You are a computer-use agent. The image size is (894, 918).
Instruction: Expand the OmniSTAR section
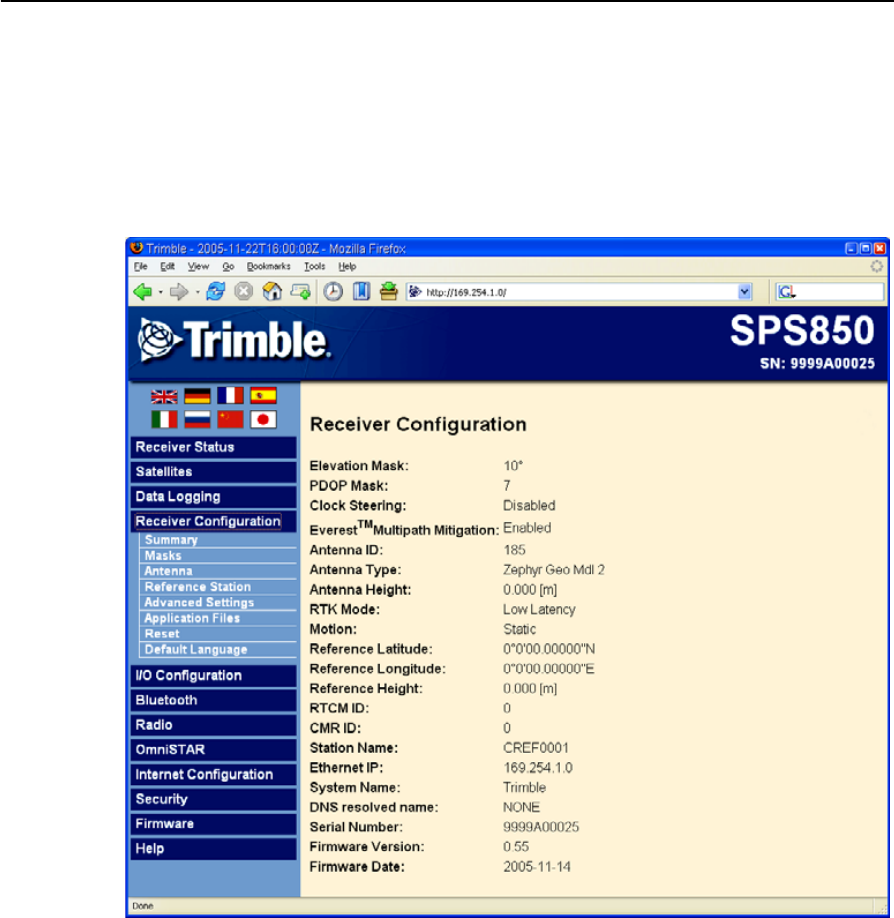[214, 750]
